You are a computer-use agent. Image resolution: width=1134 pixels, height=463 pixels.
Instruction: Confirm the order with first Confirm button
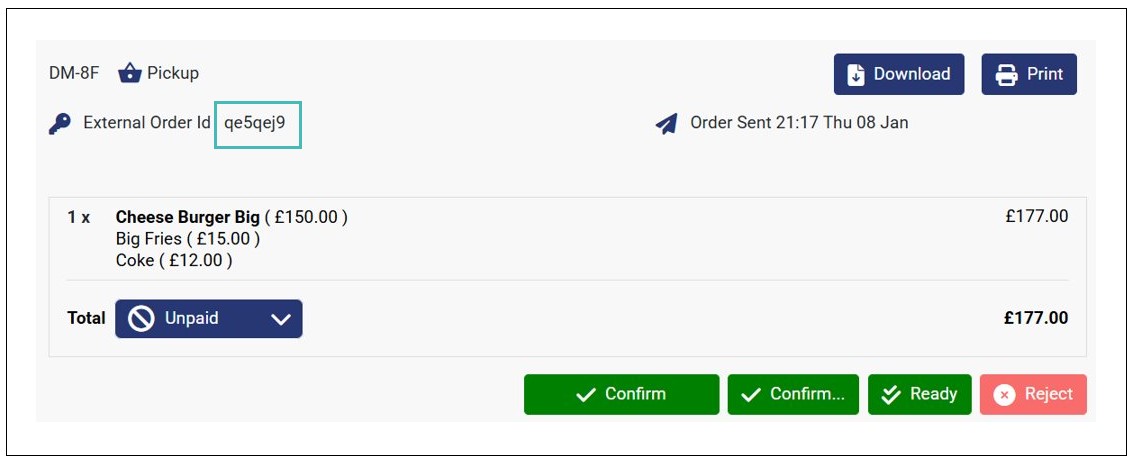[621, 394]
